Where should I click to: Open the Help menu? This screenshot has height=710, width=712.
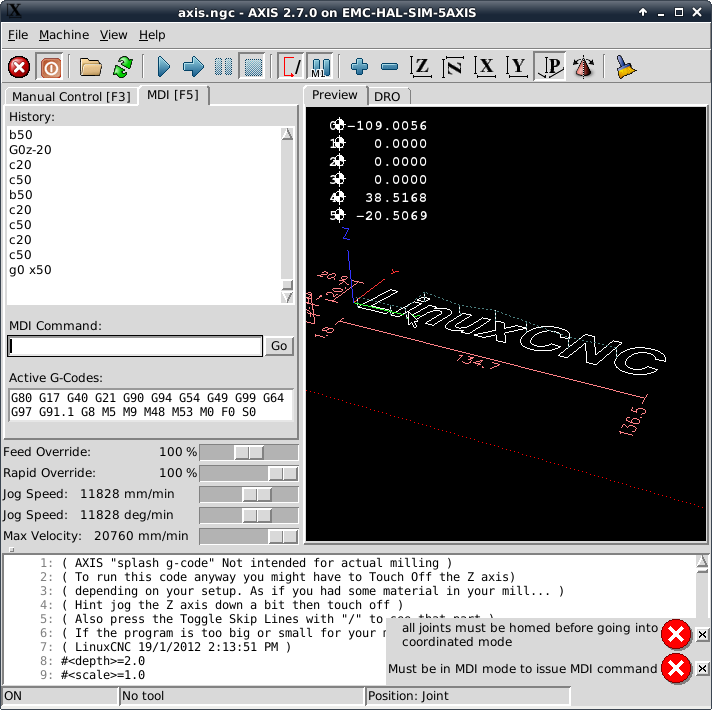point(152,35)
